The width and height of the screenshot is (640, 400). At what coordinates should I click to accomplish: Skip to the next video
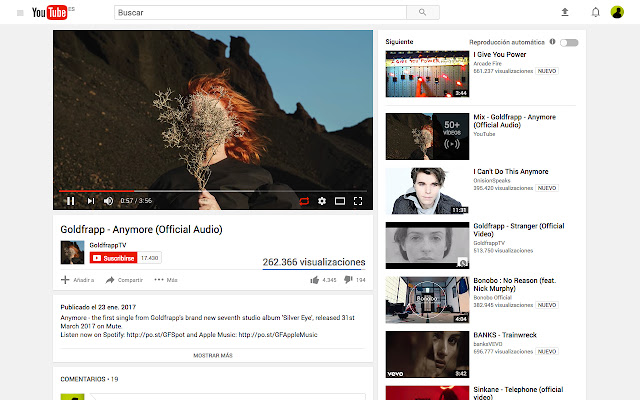point(91,201)
